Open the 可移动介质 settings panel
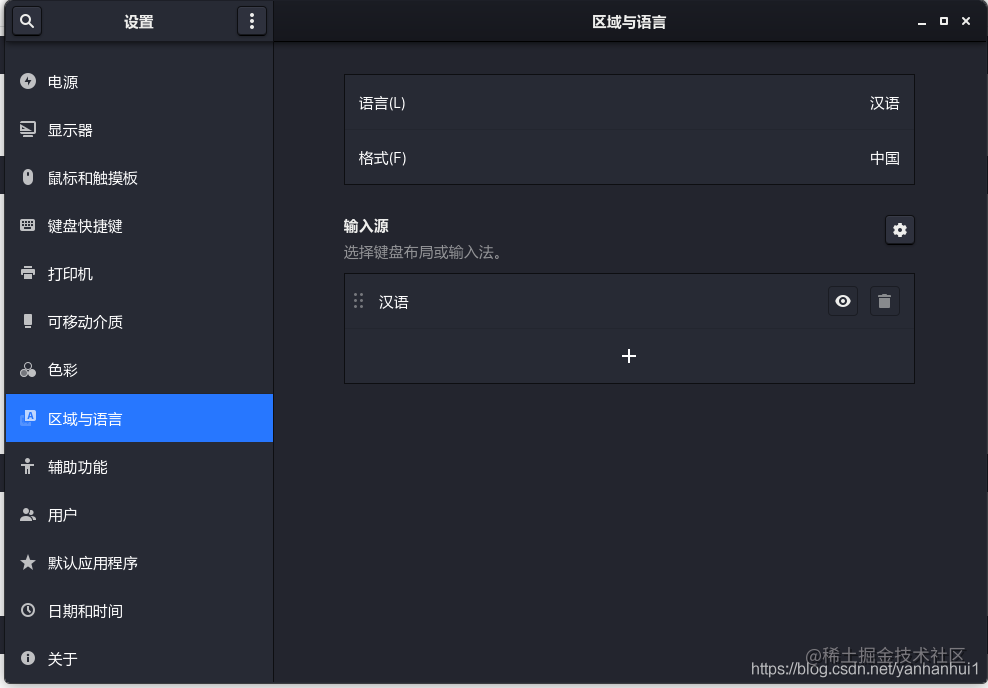Viewport: 988px width, 688px height. 139,322
